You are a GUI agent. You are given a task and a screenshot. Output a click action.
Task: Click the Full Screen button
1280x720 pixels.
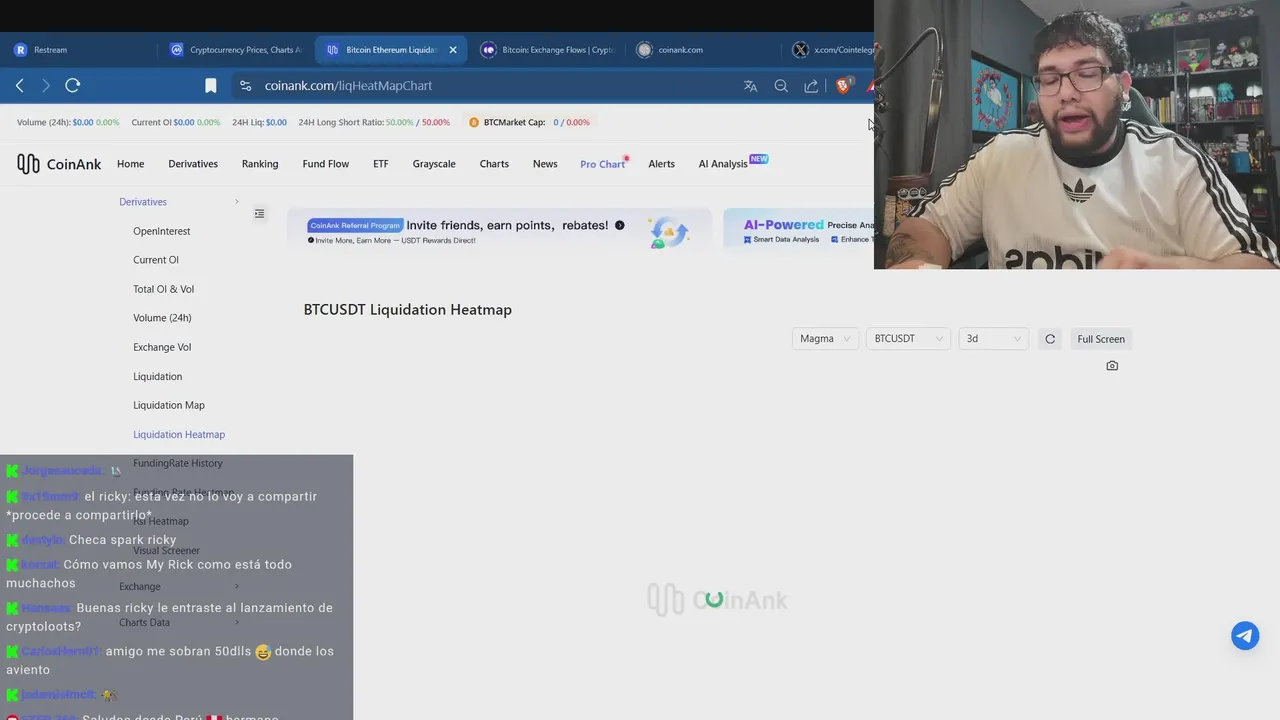point(1101,339)
